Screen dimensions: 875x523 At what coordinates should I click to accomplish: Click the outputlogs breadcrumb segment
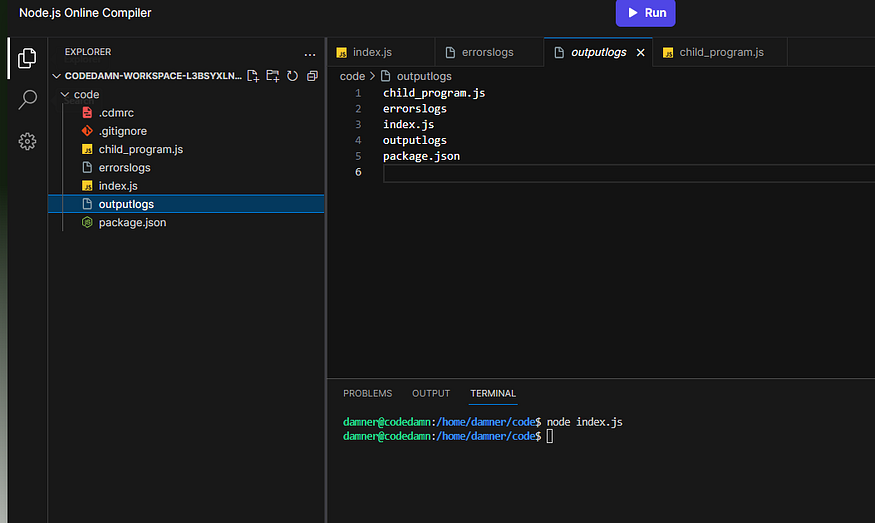coord(424,76)
